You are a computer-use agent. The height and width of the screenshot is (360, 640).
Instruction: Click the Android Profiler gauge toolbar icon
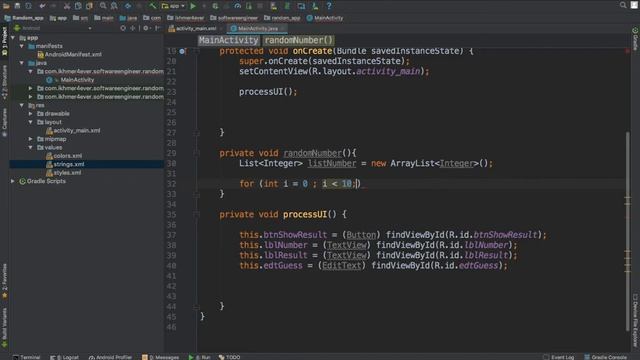click(238, 6)
